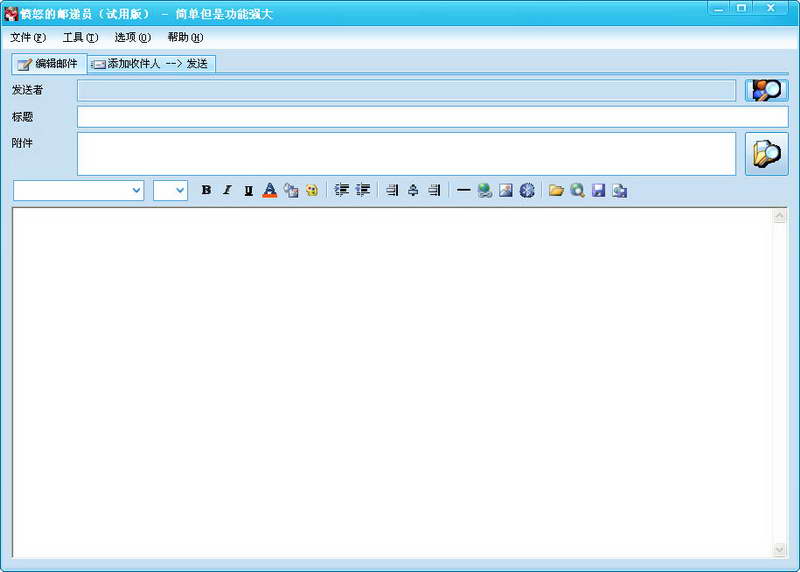Insert a horizontal line

[x=463, y=190]
